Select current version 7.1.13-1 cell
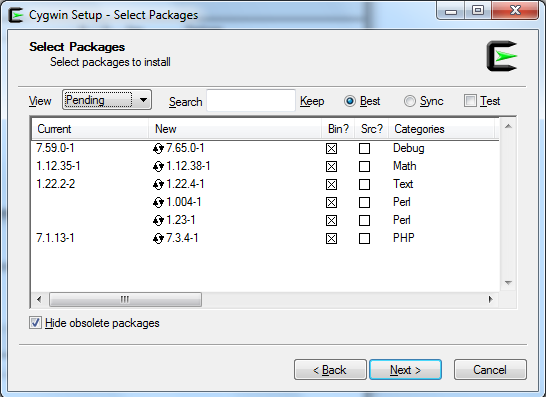 [x=55, y=238]
